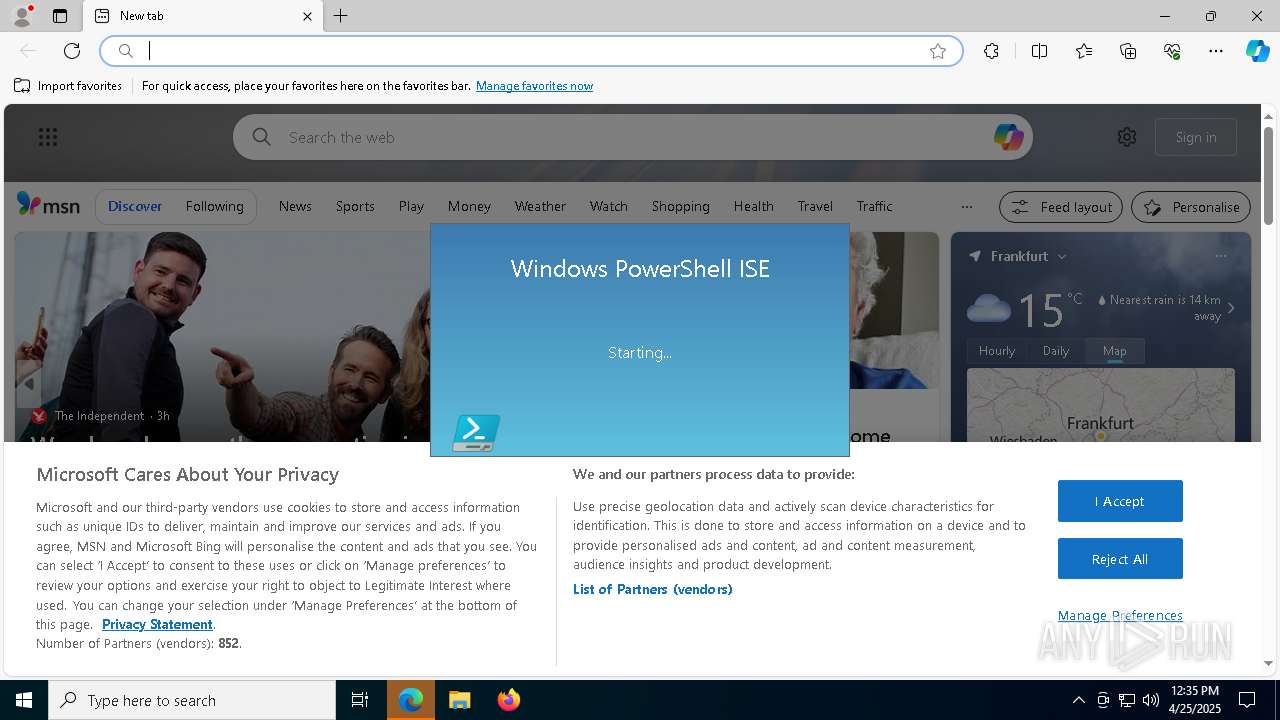1280x720 pixels.
Task: Expand nearest rain details chevron
Action: coord(1231,308)
